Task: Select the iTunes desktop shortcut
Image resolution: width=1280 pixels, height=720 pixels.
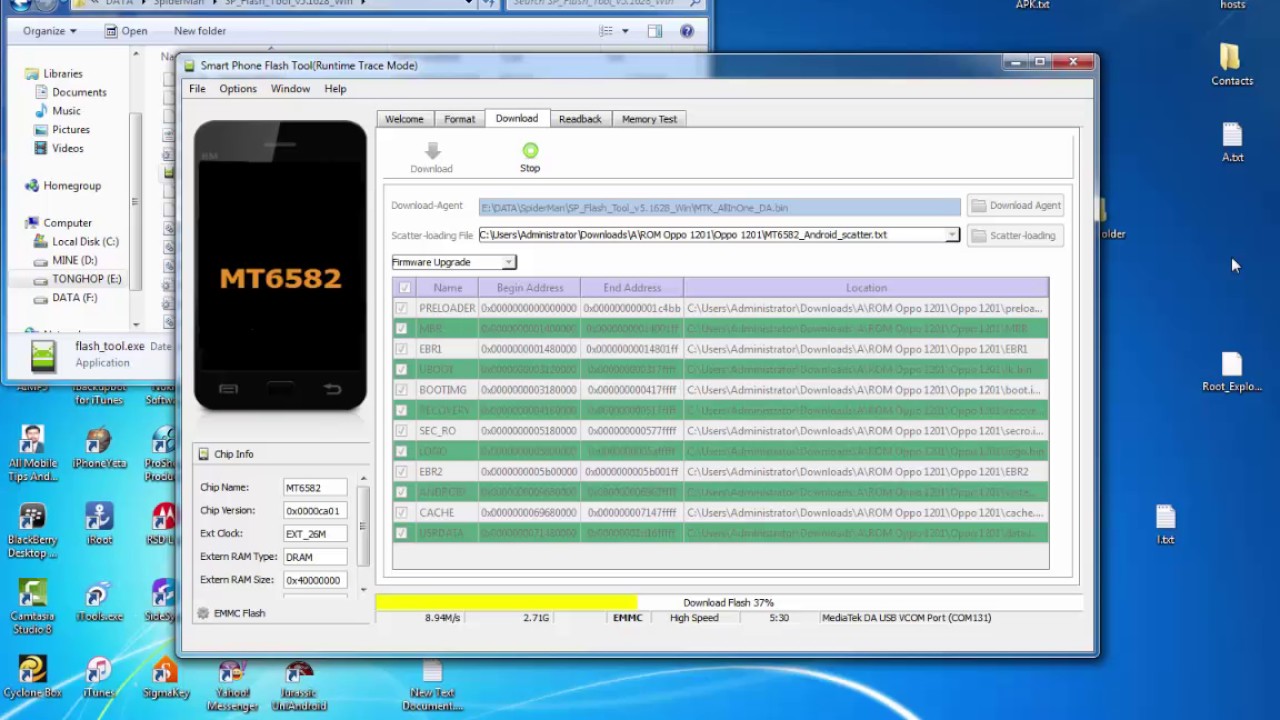Action: (98, 677)
